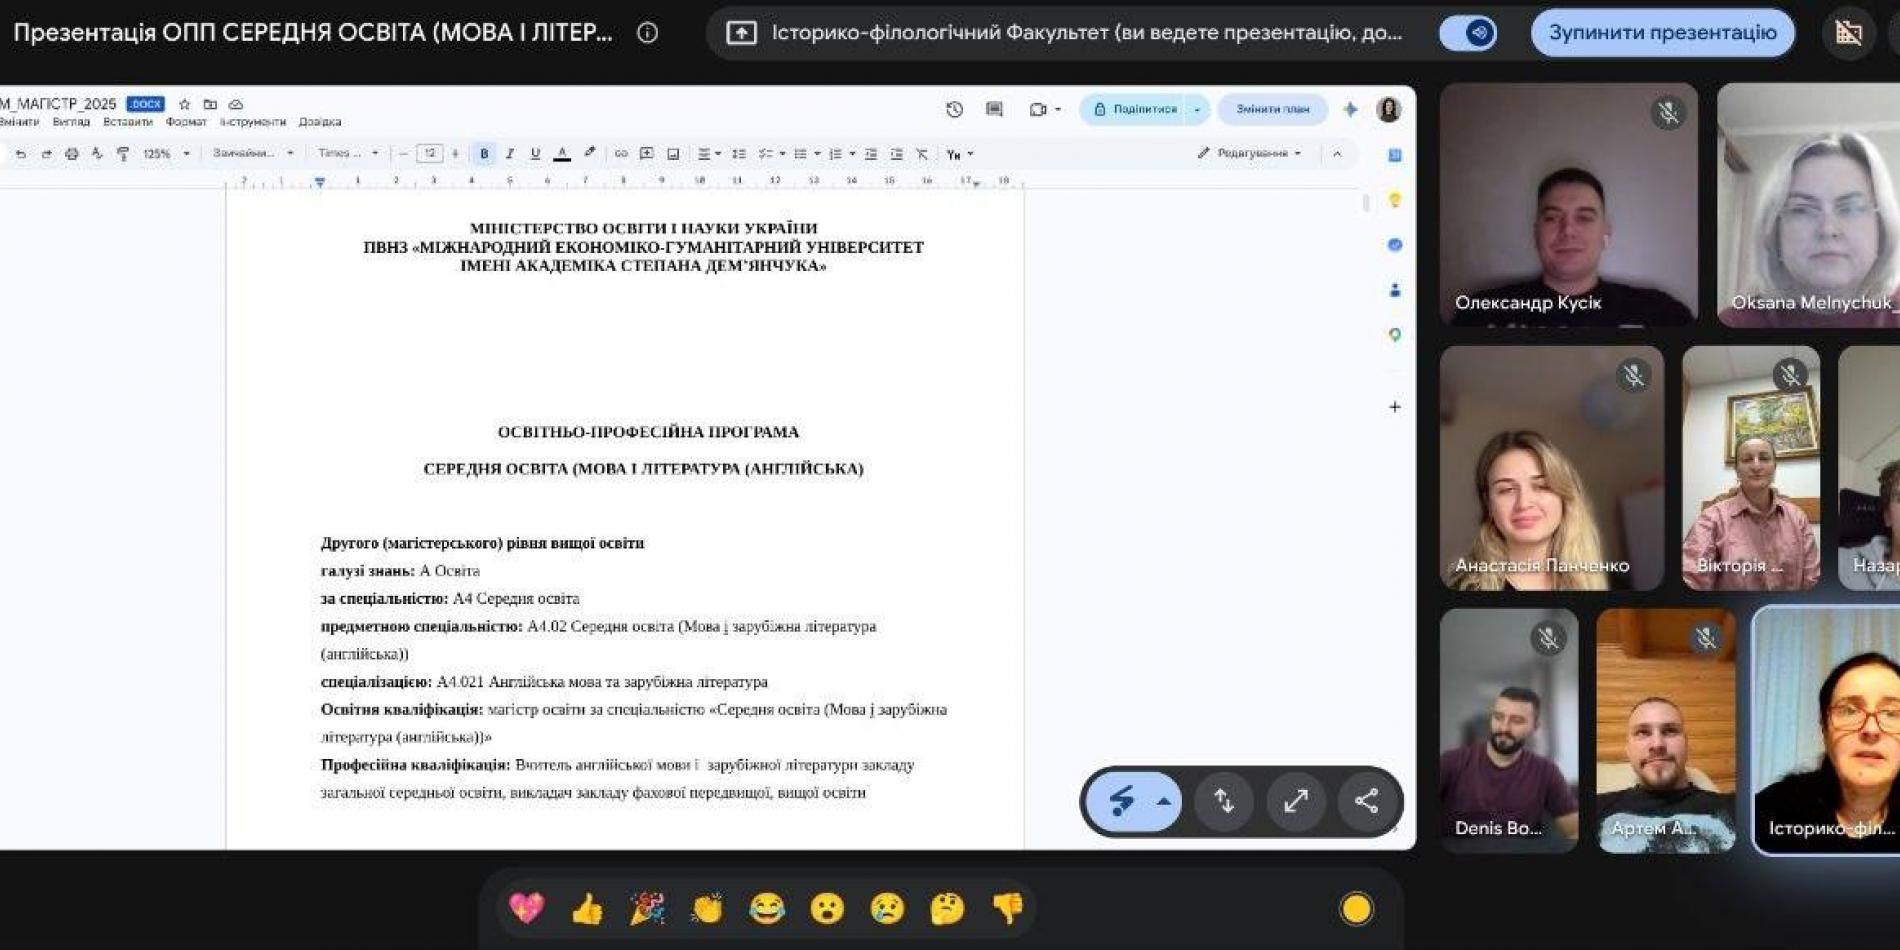This screenshot has width=1900, height=950.
Task: Star the МАГІСТР_2025 document
Action: 184,104
